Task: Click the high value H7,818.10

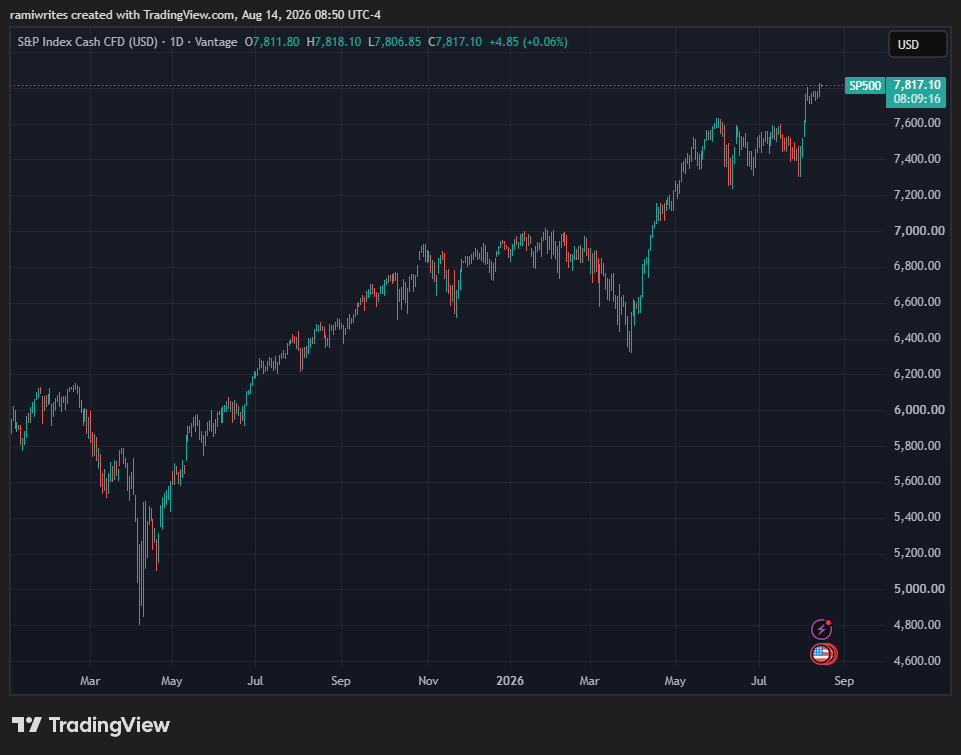Action: click(334, 42)
